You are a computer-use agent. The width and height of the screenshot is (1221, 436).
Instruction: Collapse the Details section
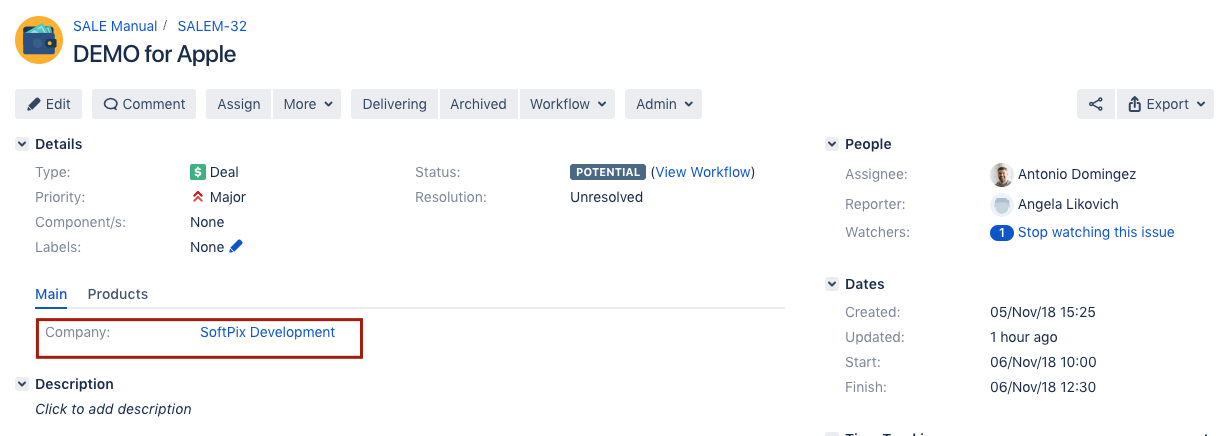click(22, 145)
